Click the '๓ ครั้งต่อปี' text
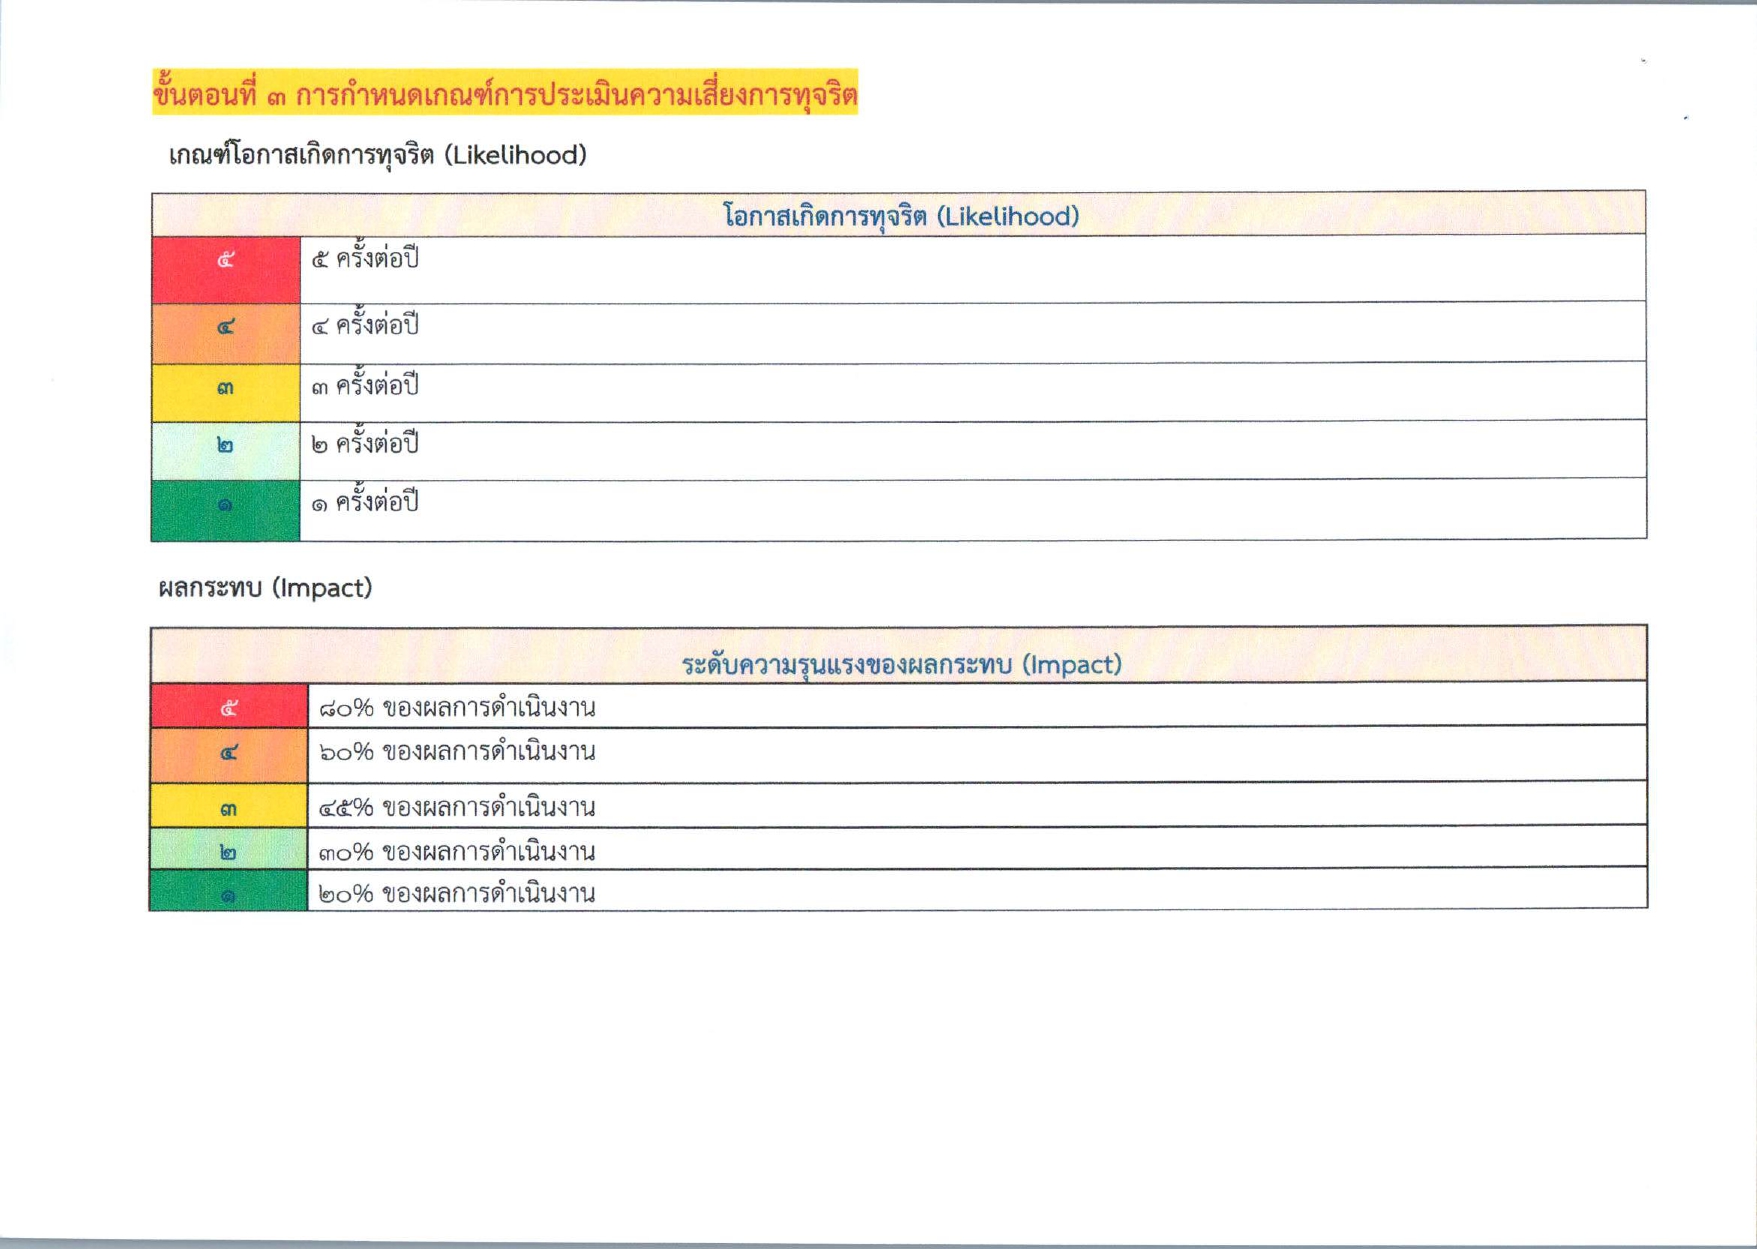1757x1249 pixels. point(365,386)
